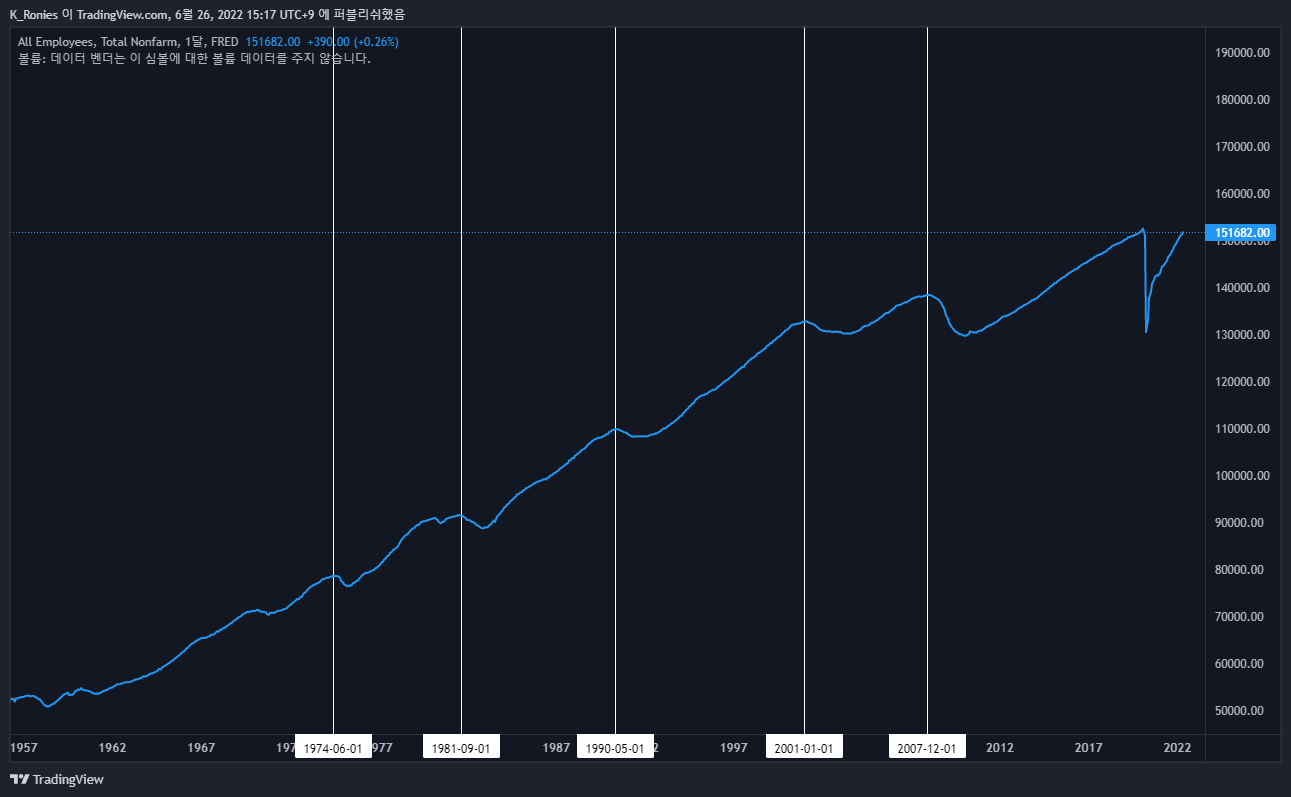Viewport: 1291px width, 797px height.
Task: Select the 1990-05-01 vertical line date label
Action: 615,748
